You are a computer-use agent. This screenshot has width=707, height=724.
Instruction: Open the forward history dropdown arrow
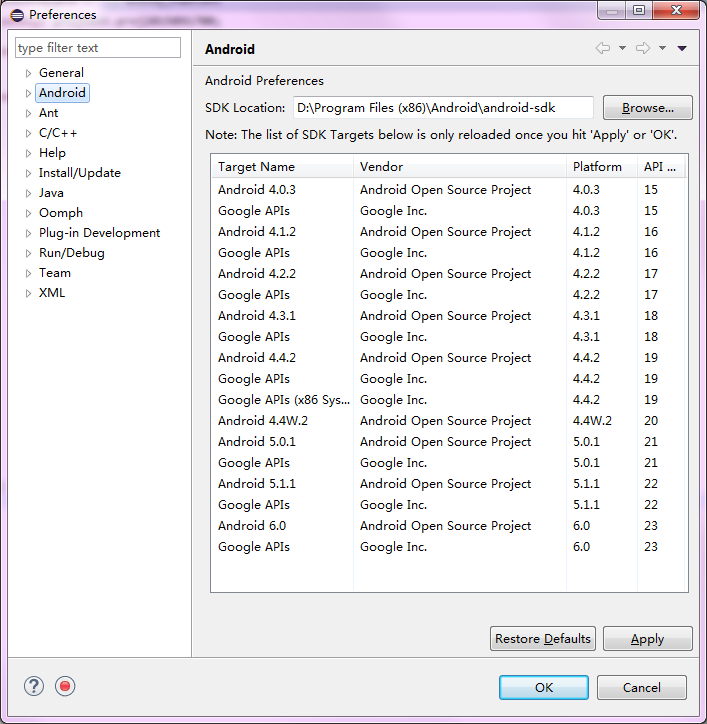pos(662,48)
